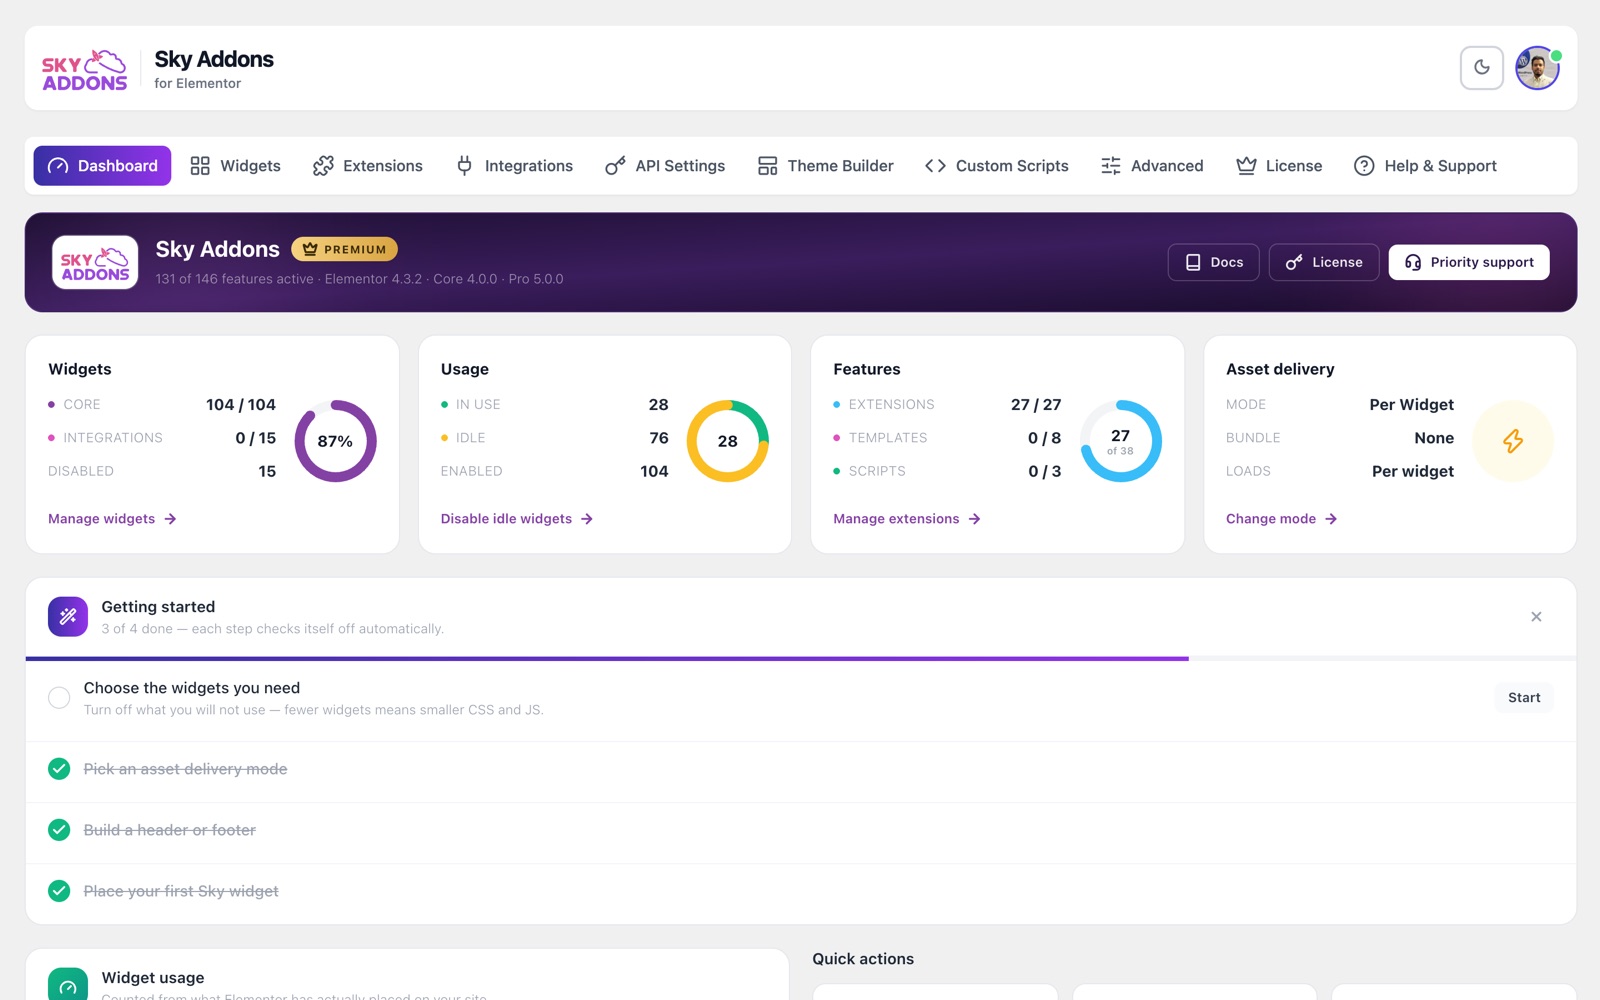Toggle the Pick an asset delivery mode checkmark

(59, 769)
